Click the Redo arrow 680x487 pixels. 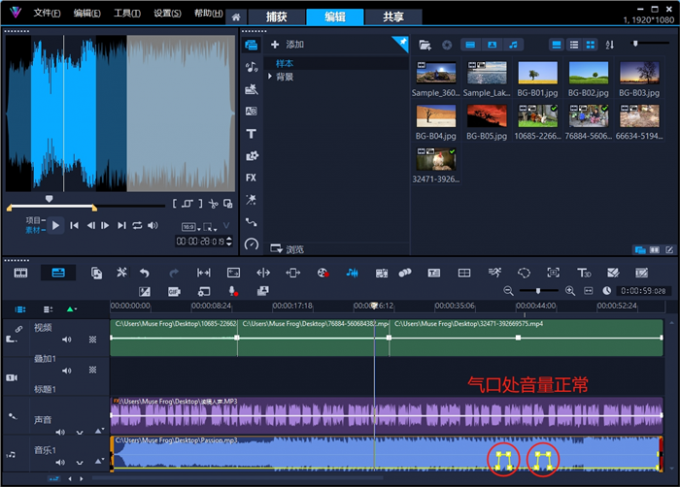pos(174,273)
